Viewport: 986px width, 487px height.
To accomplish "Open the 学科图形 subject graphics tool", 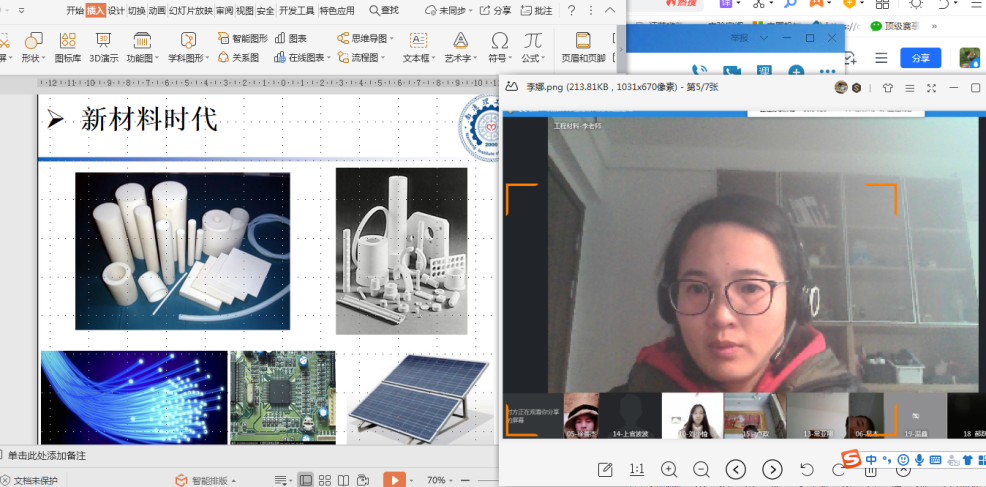I will [188, 47].
